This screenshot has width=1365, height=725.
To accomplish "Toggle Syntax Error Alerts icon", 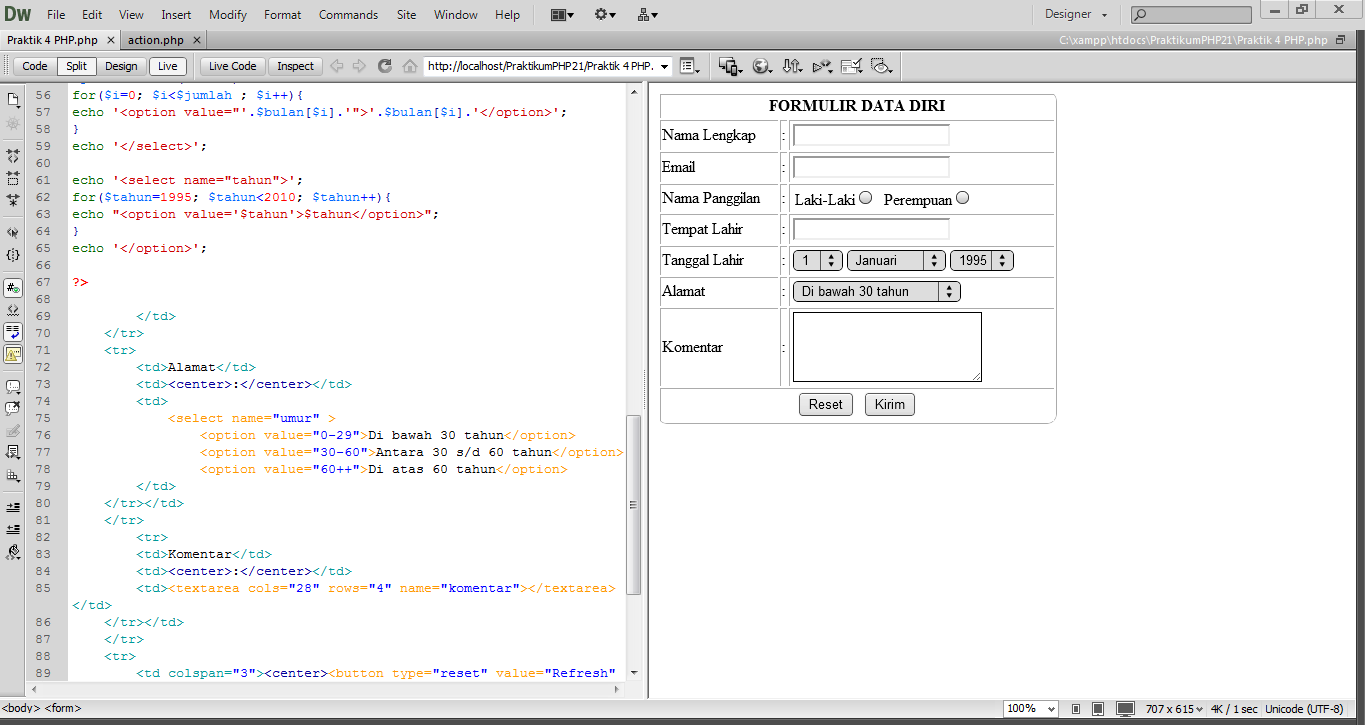I will pyautogui.click(x=13, y=354).
